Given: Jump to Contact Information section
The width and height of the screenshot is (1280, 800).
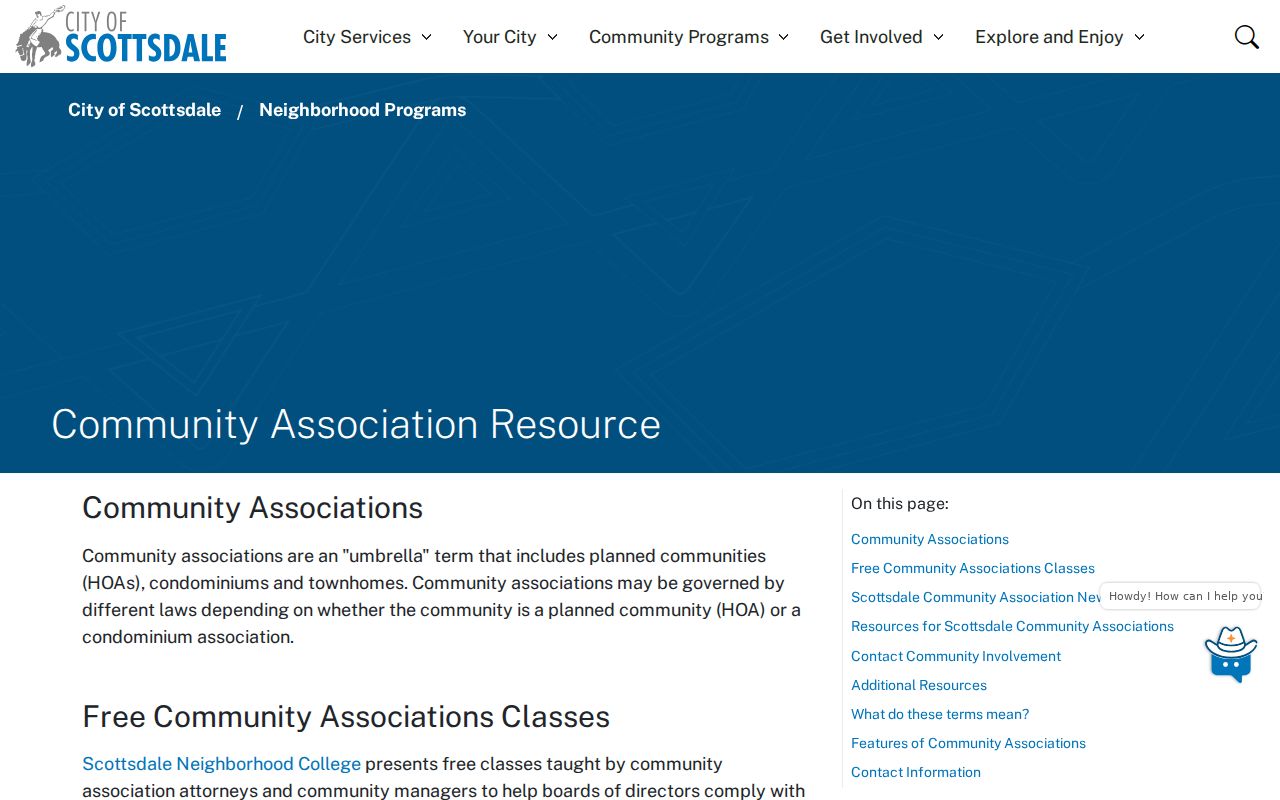Looking at the screenshot, I should pos(916,772).
